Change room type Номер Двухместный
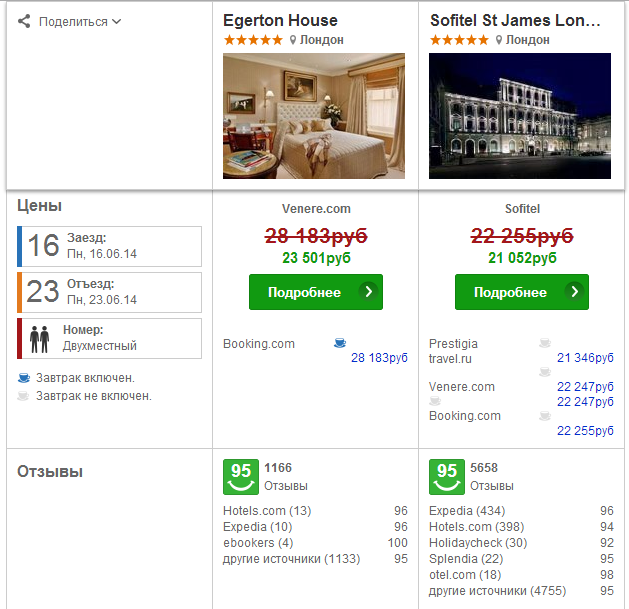 [x=110, y=338]
